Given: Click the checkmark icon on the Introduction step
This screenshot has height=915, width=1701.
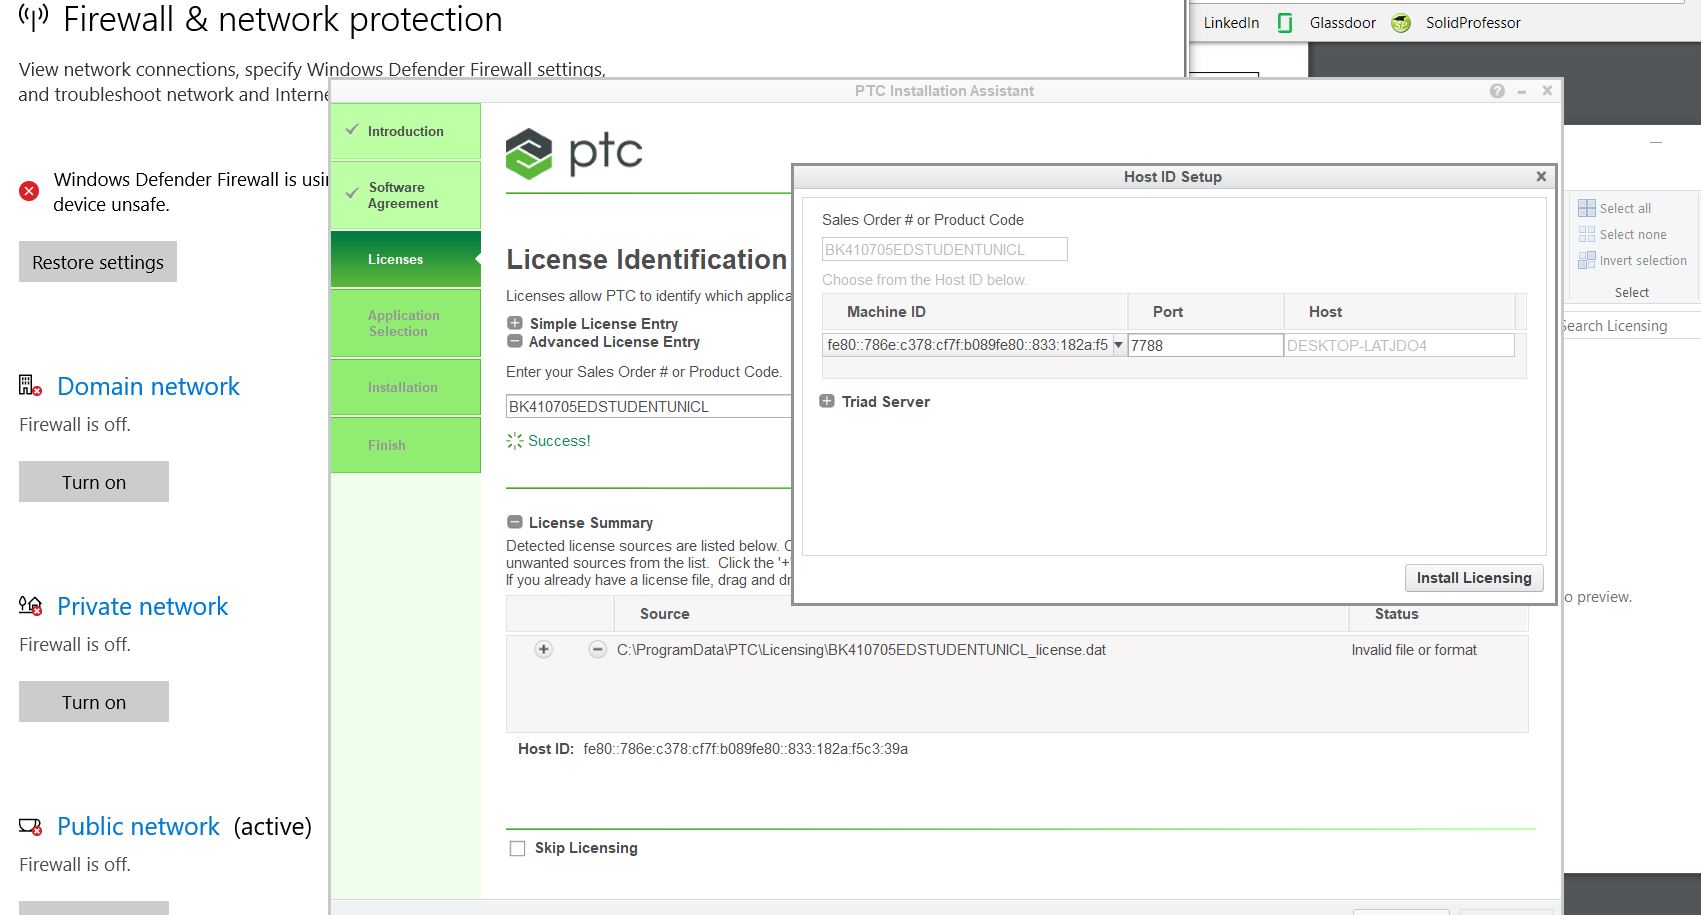Looking at the screenshot, I should (352, 130).
